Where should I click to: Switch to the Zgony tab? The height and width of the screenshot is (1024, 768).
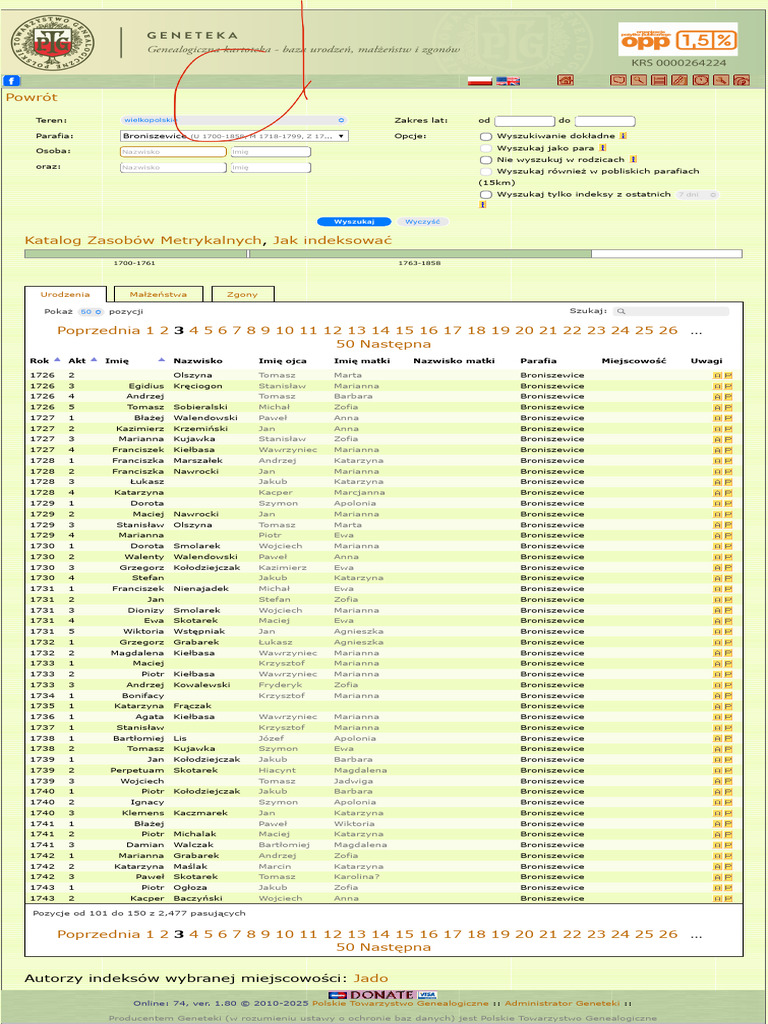point(242,295)
